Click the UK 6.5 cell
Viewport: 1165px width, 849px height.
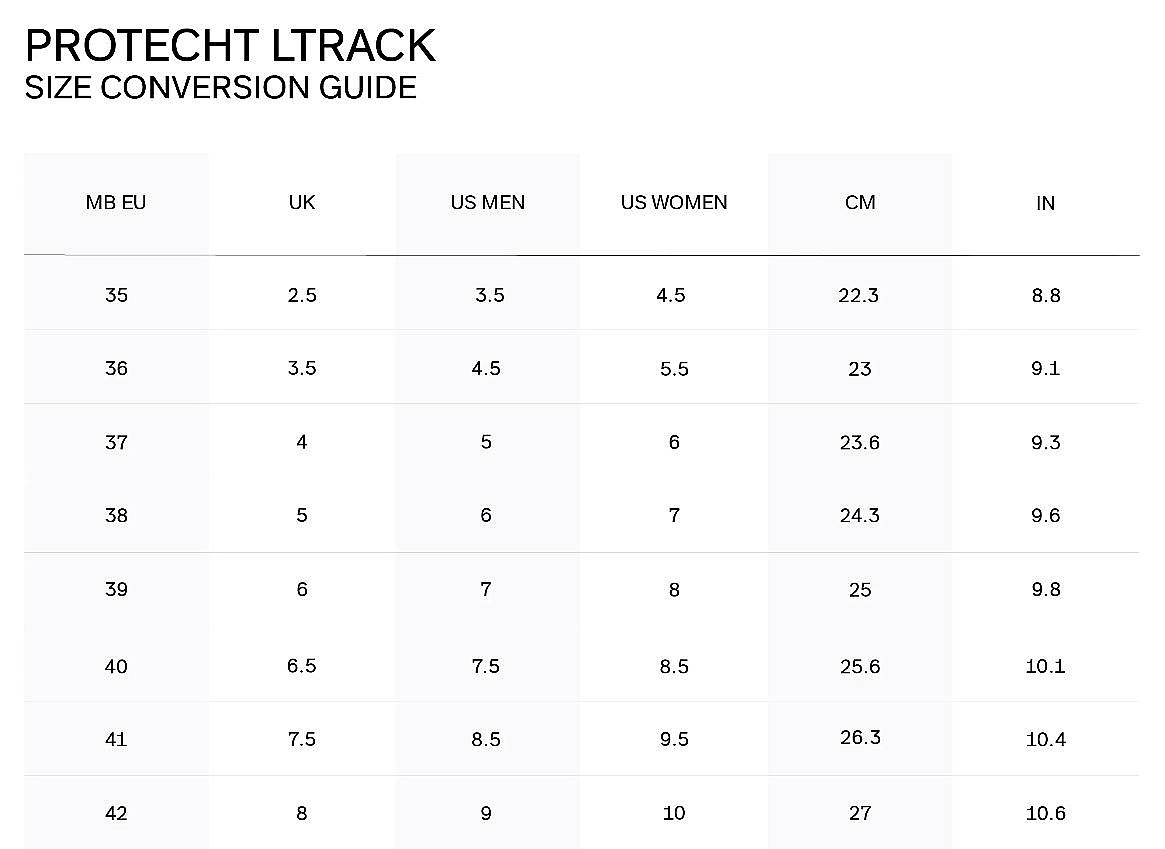[x=302, y=666]
